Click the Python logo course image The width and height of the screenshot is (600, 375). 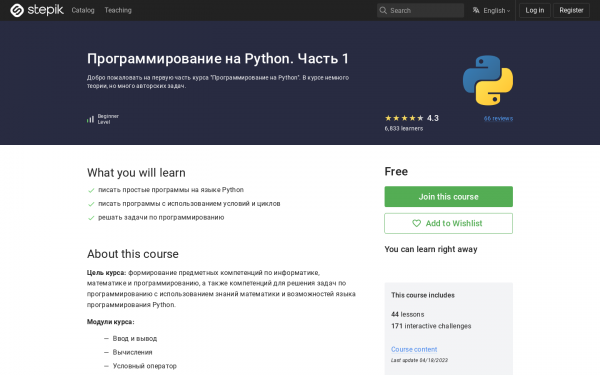[x=488, y=80]
